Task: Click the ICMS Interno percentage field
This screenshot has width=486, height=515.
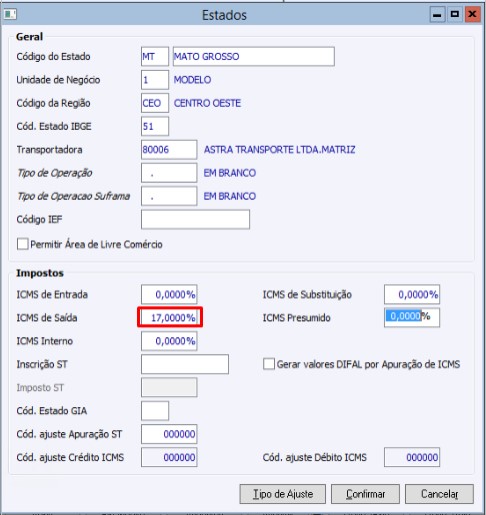Action: coord(169,341)
